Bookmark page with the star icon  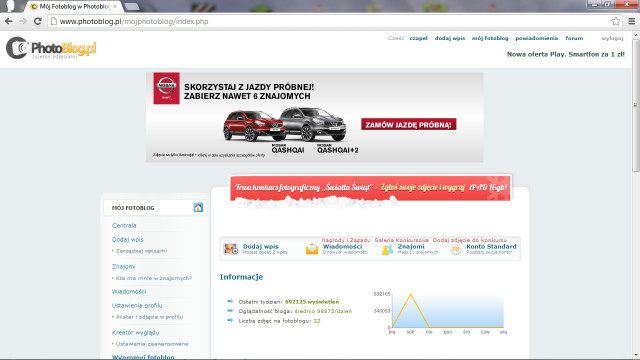616,21
